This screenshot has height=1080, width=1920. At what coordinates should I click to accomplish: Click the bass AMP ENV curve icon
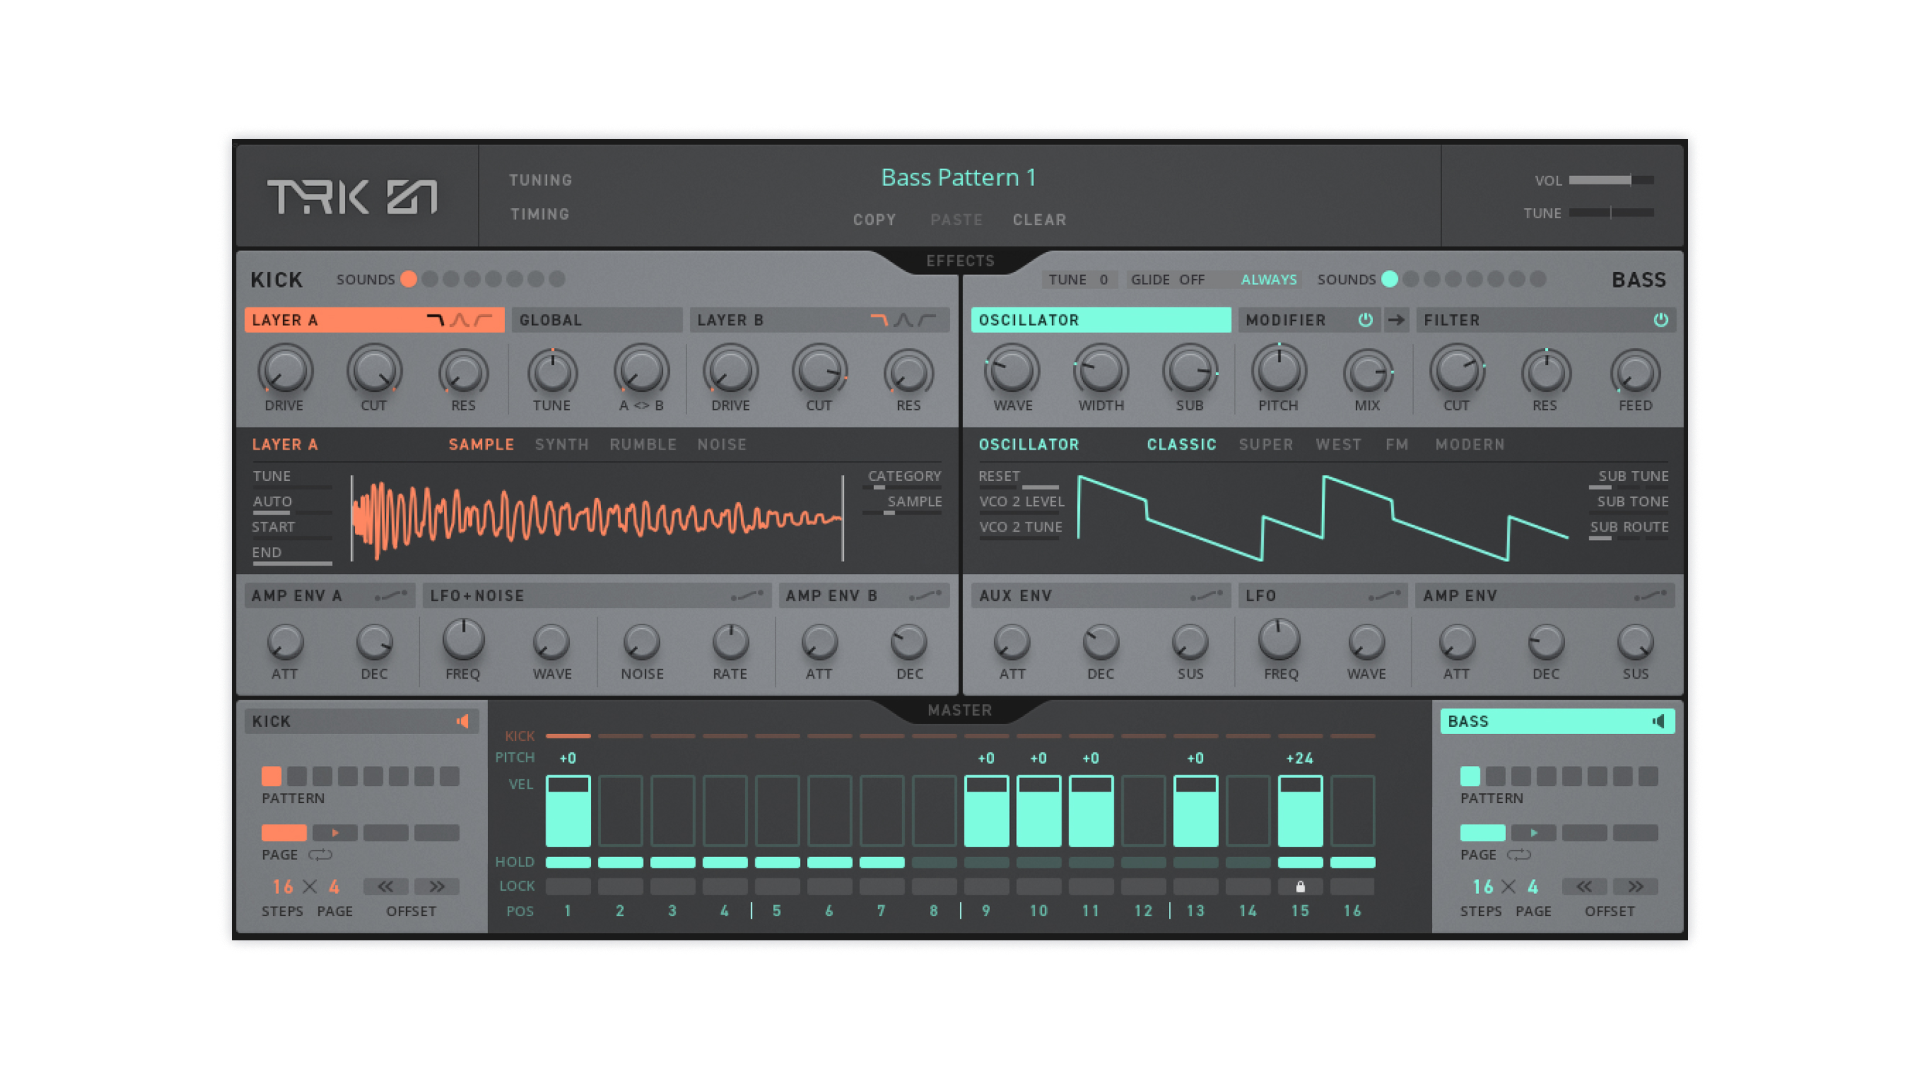1651,596
